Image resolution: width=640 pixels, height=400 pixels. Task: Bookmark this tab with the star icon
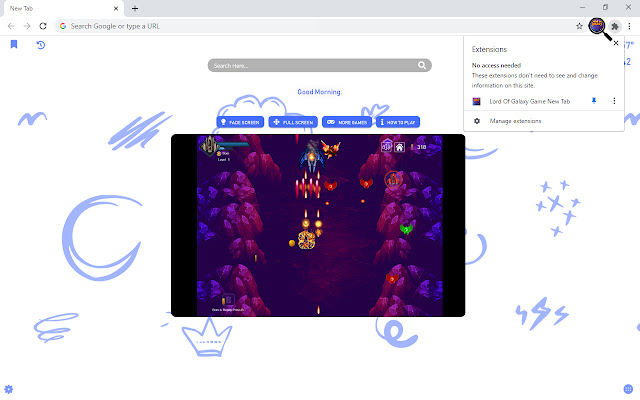(x=579, y=26)
